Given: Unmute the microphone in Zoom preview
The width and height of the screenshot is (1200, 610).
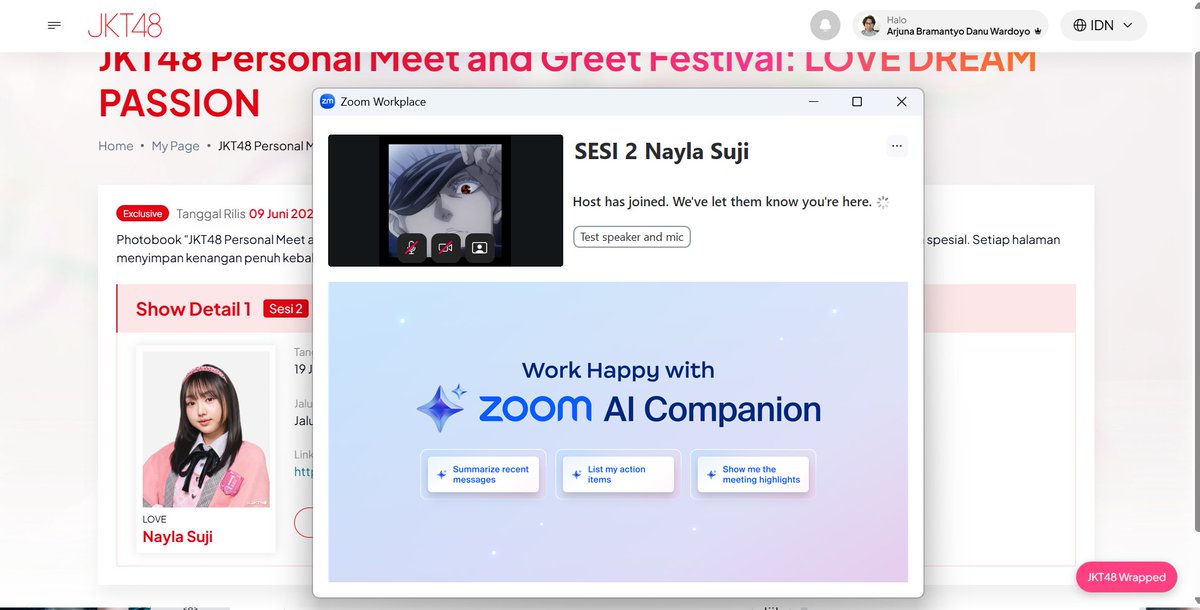Looking at the screenshot, I should pyautogui.click(x=412, y=247).
